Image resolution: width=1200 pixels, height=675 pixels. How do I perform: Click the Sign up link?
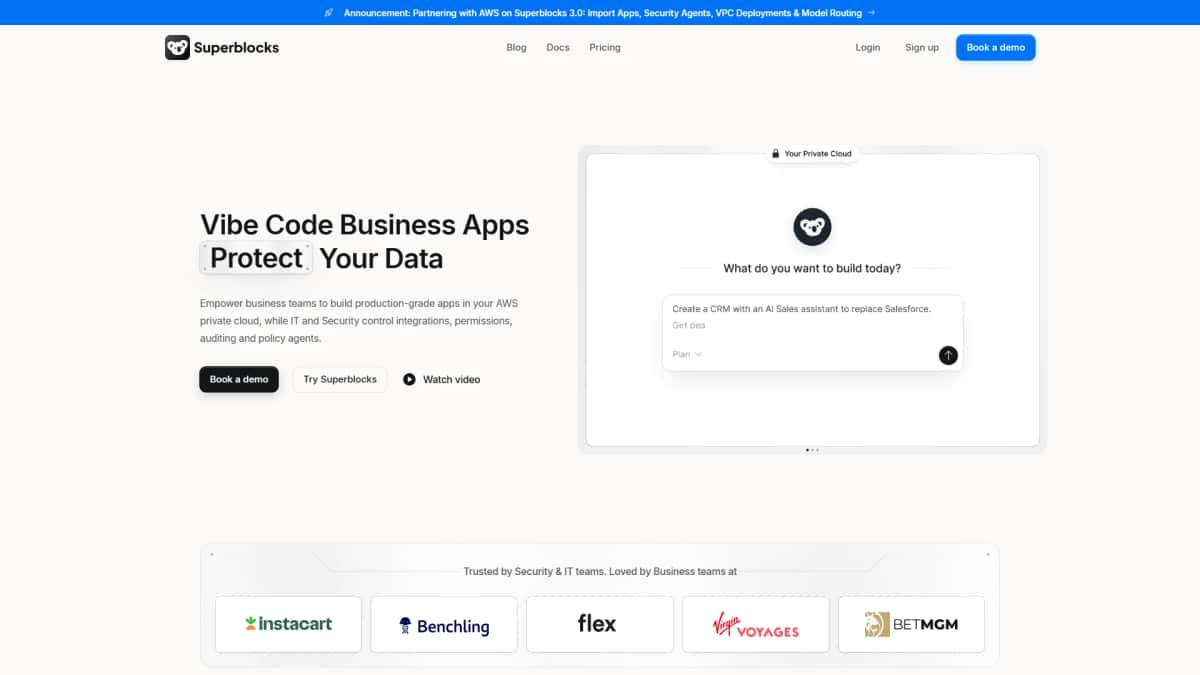(x=922, y=47)
